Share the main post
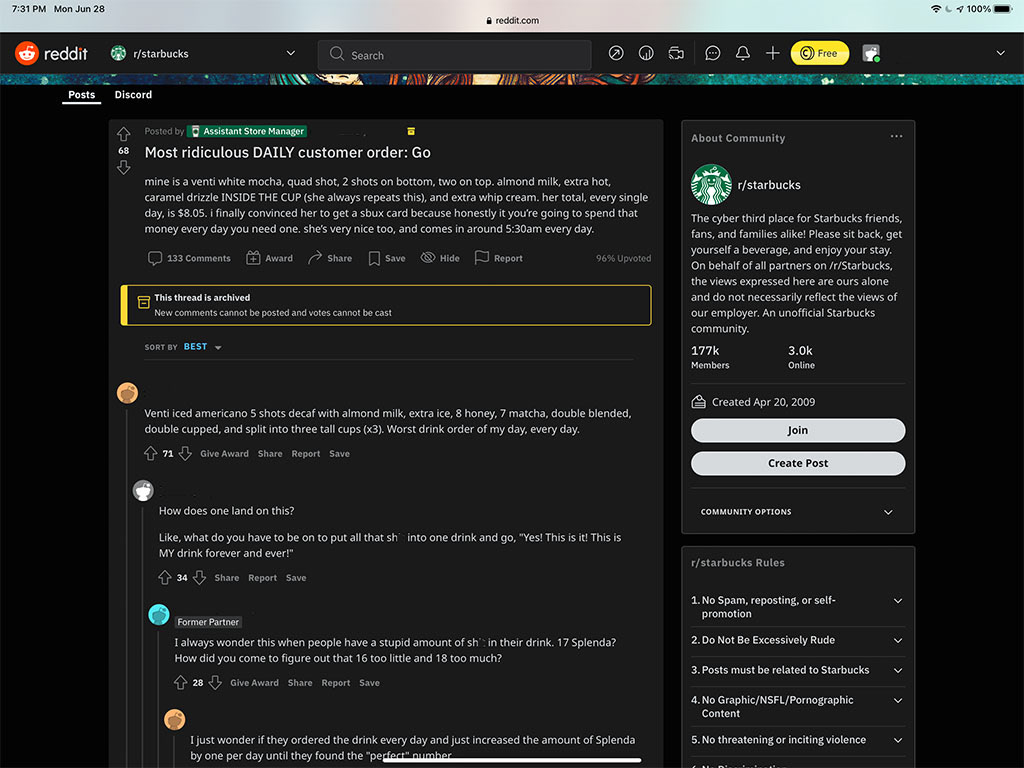This screenshot has width=1024, height=768. click(x=330, y=258)
